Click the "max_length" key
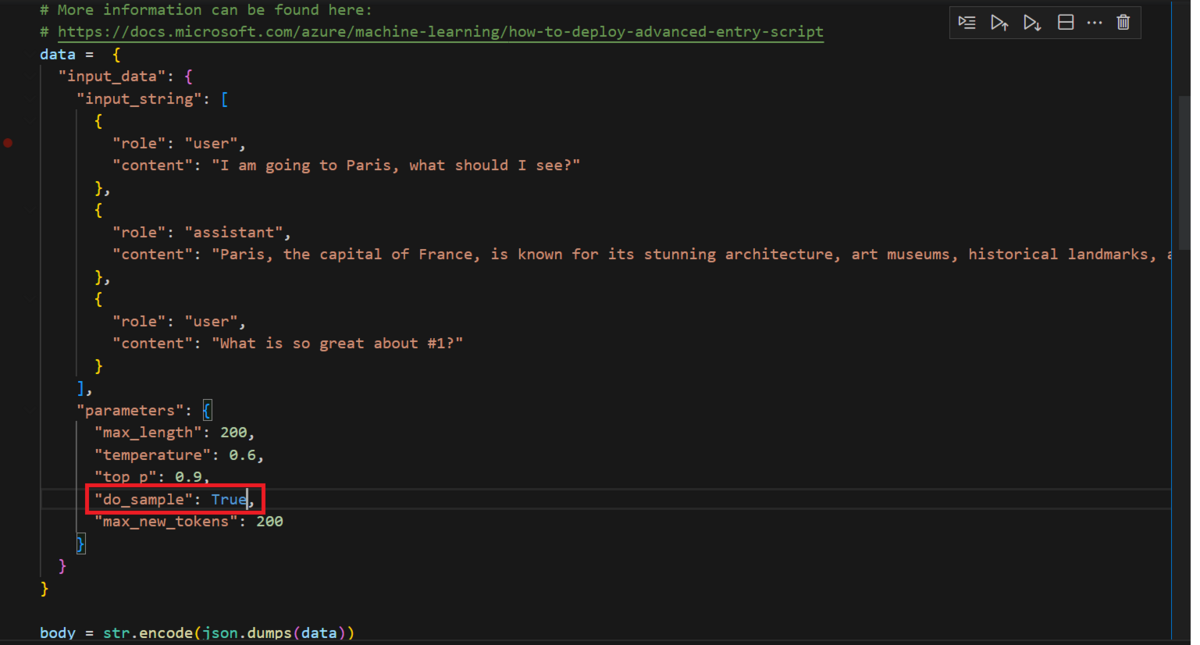 [148, 432]
